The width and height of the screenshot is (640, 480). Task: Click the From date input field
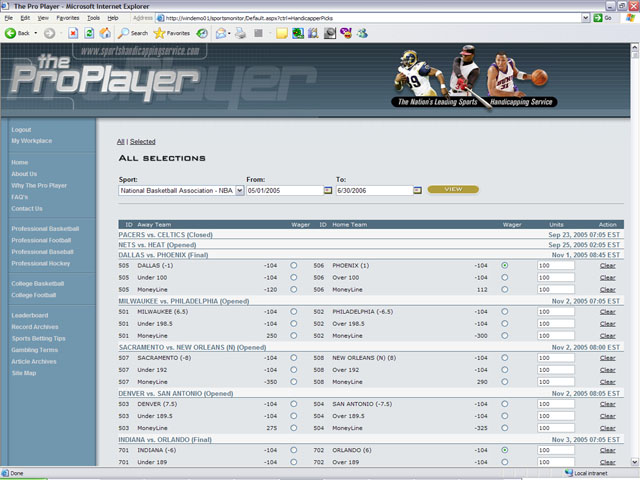point(285,190)
